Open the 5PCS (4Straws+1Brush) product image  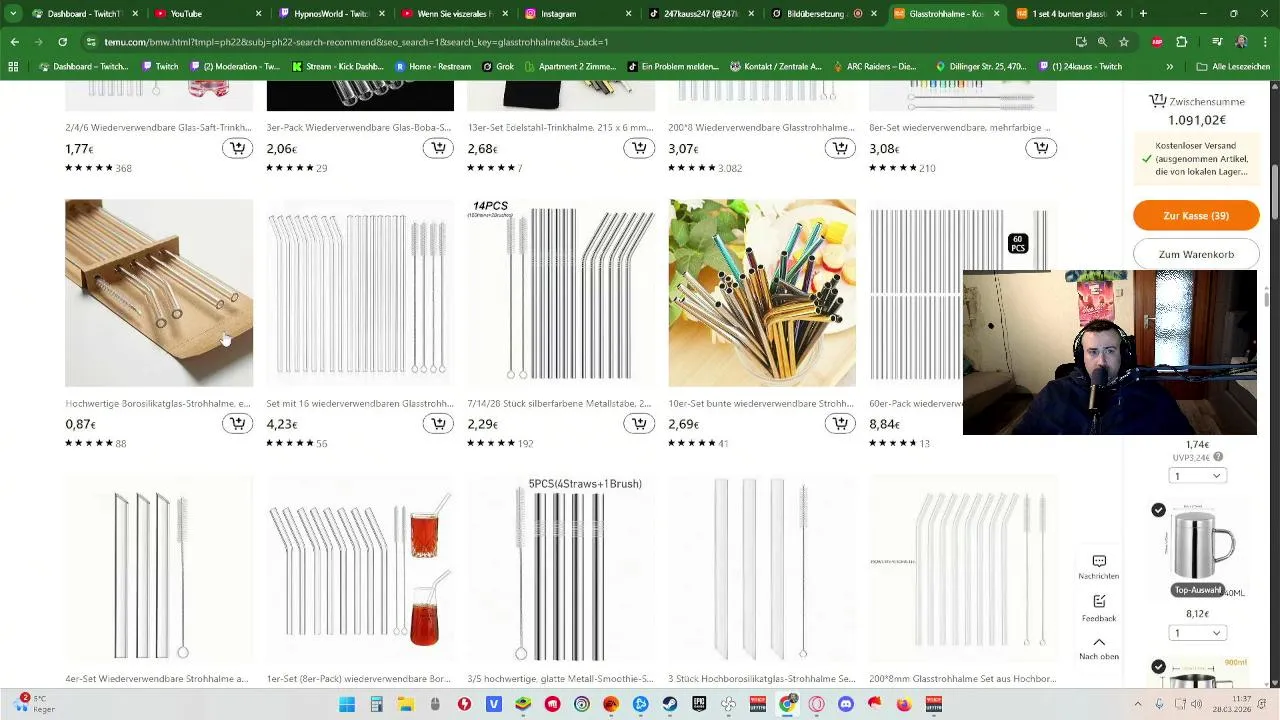click(561, 568)
